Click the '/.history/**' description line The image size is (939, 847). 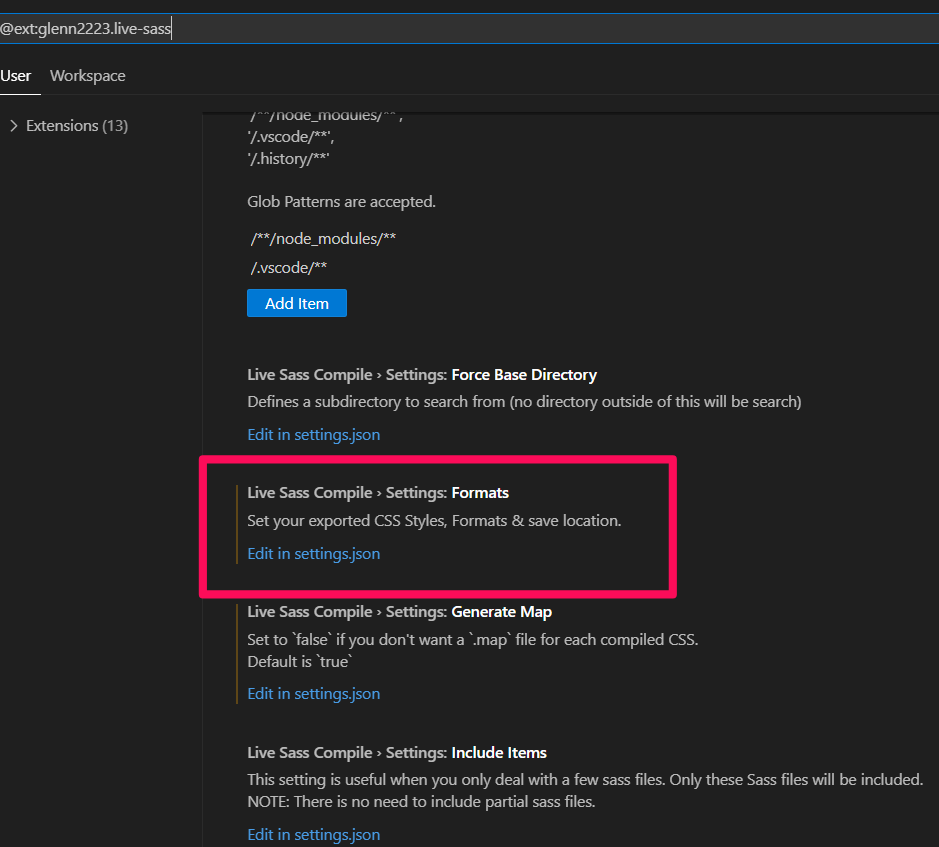click(x=289, y=159)
